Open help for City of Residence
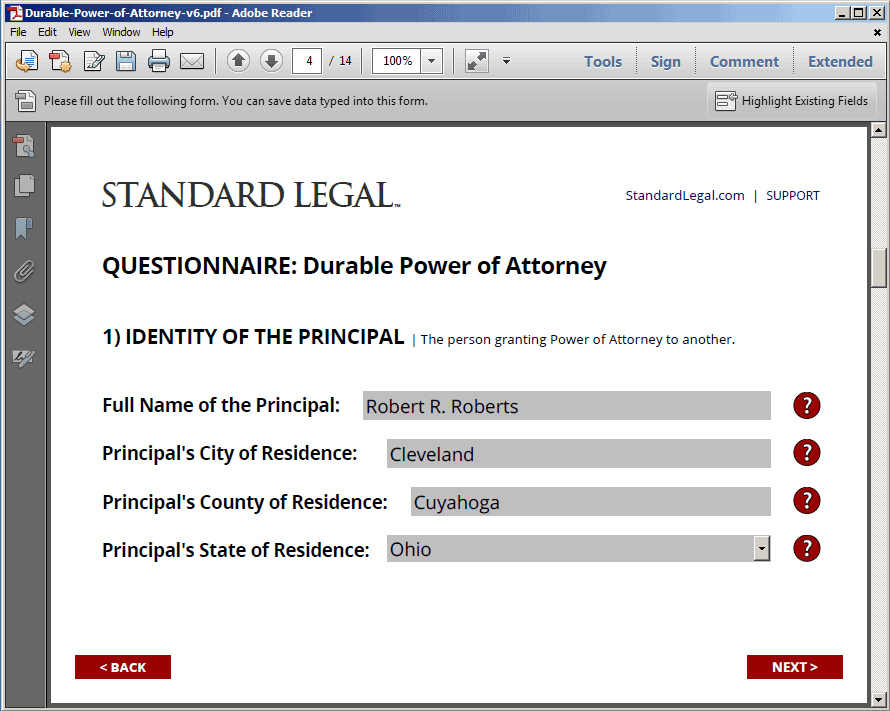 pos(807,453)
